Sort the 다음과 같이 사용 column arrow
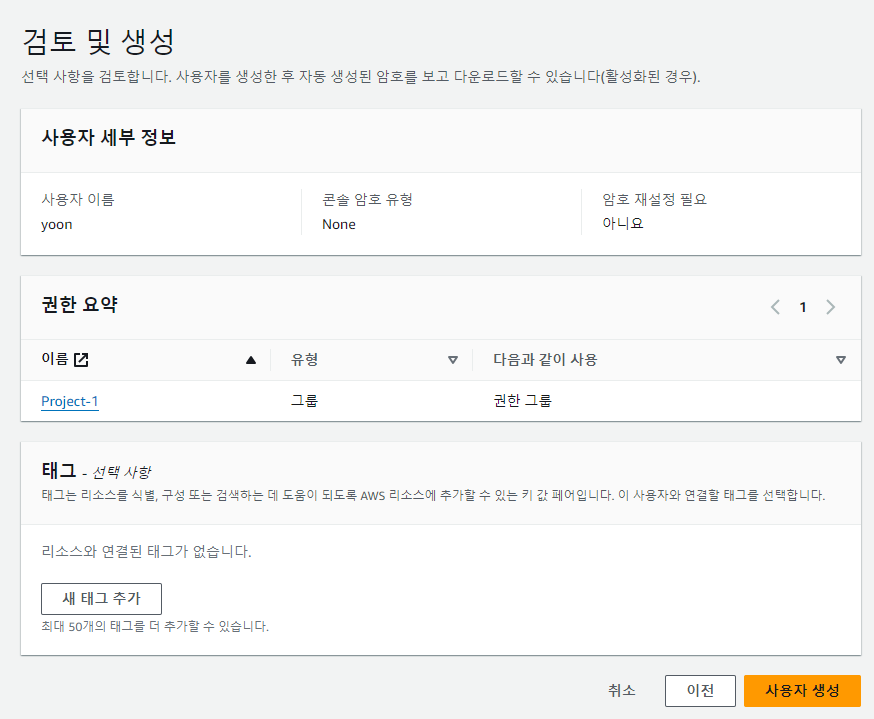This screenshot has height=719, width=874. click(841, 360)
